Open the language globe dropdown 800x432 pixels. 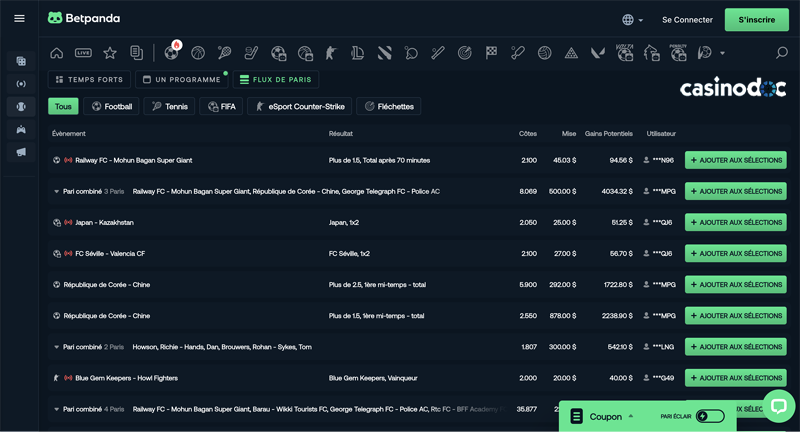(x=632, y=20)
